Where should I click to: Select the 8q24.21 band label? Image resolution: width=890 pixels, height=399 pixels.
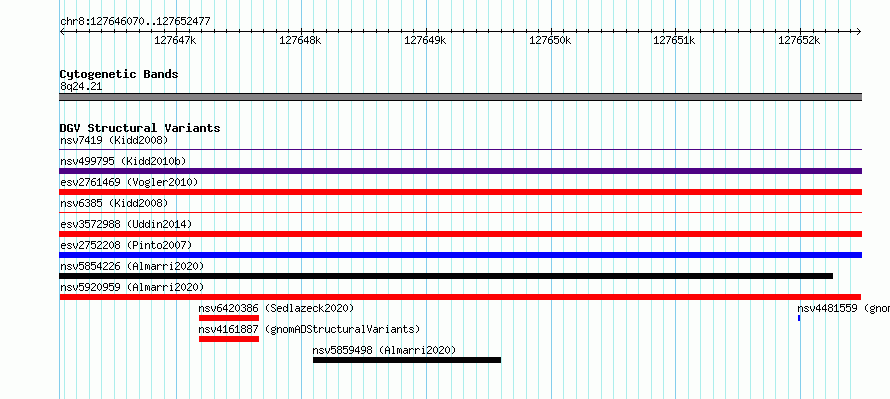point(81,87)
